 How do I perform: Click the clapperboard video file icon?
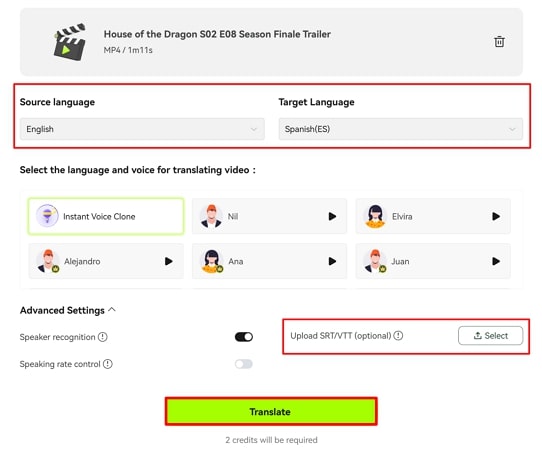69,42
